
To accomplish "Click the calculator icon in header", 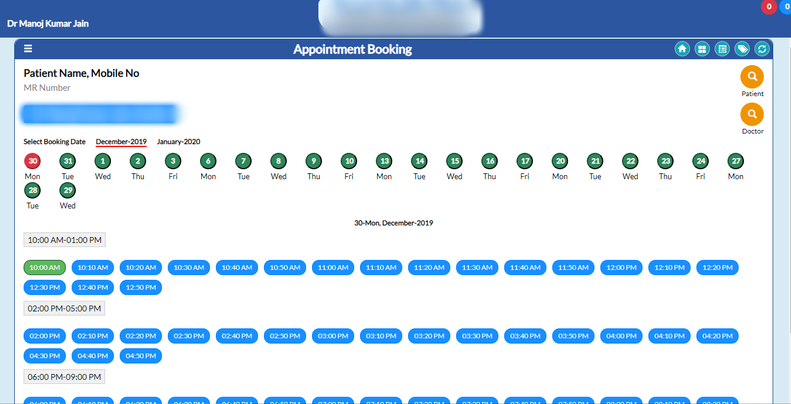I will tap(721, 49).
